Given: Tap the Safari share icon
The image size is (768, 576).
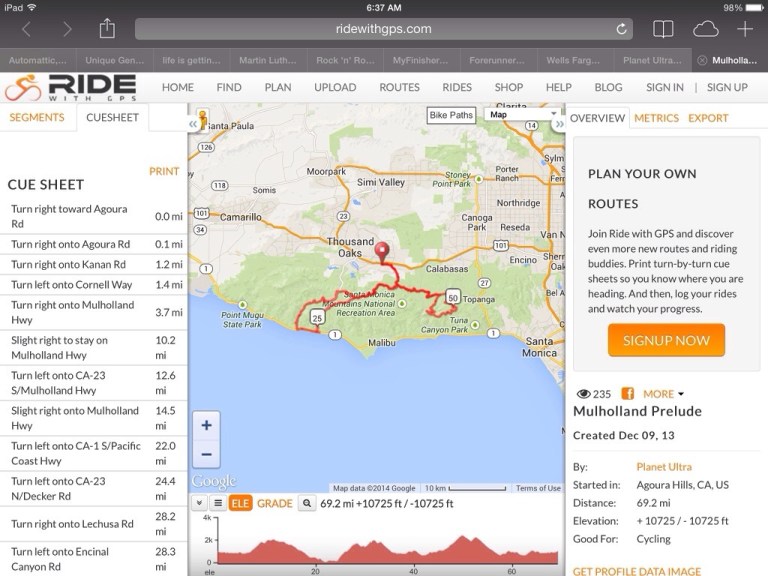Looking at the screenshot, I should coord(108,29).
